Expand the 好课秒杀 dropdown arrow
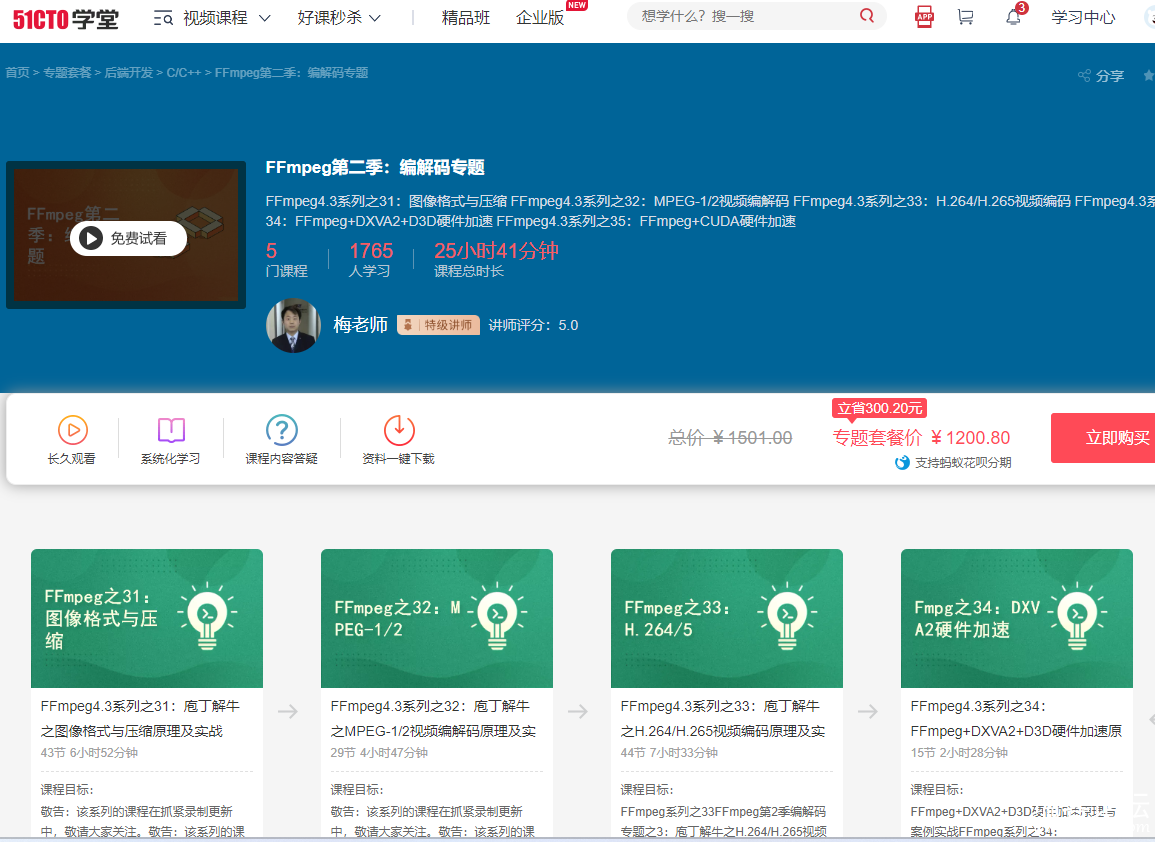1155x842 pixels. pyautogui.click(x=375, y=18)
